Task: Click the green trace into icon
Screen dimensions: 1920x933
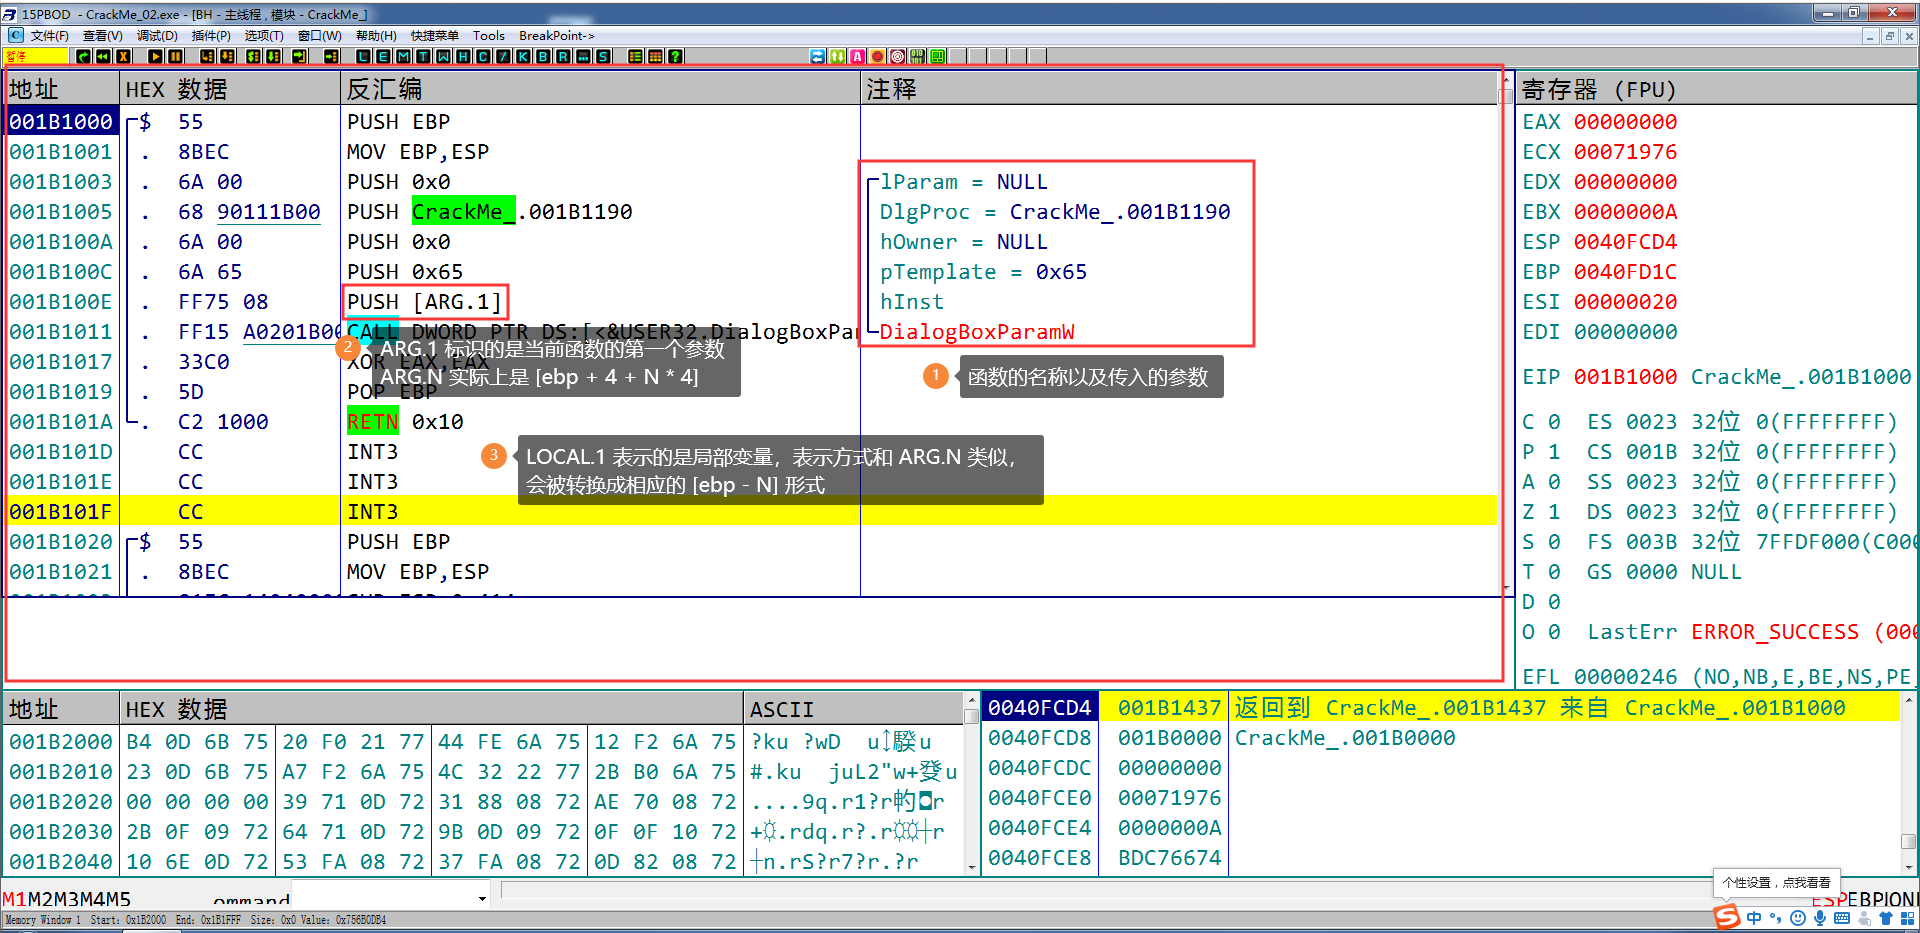Action: click(253, 56)
